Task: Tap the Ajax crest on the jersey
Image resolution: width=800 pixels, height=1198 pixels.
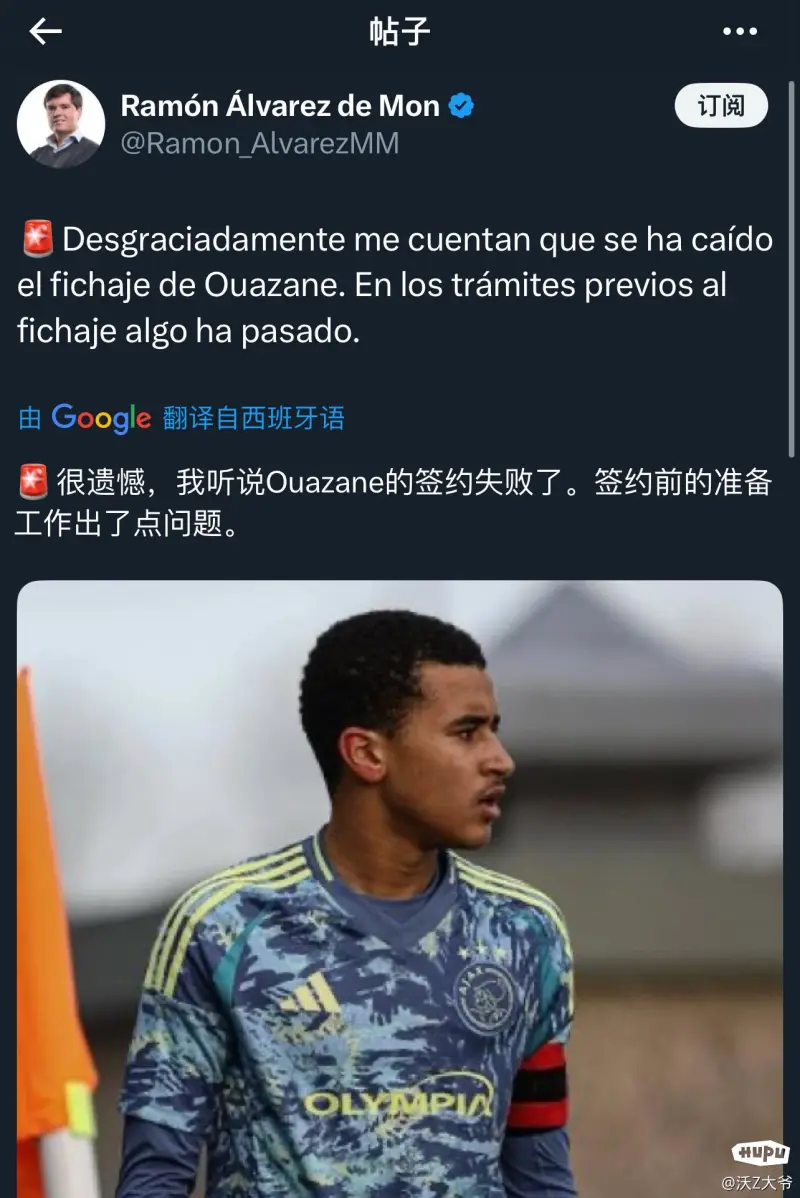Action: (484, 998)
